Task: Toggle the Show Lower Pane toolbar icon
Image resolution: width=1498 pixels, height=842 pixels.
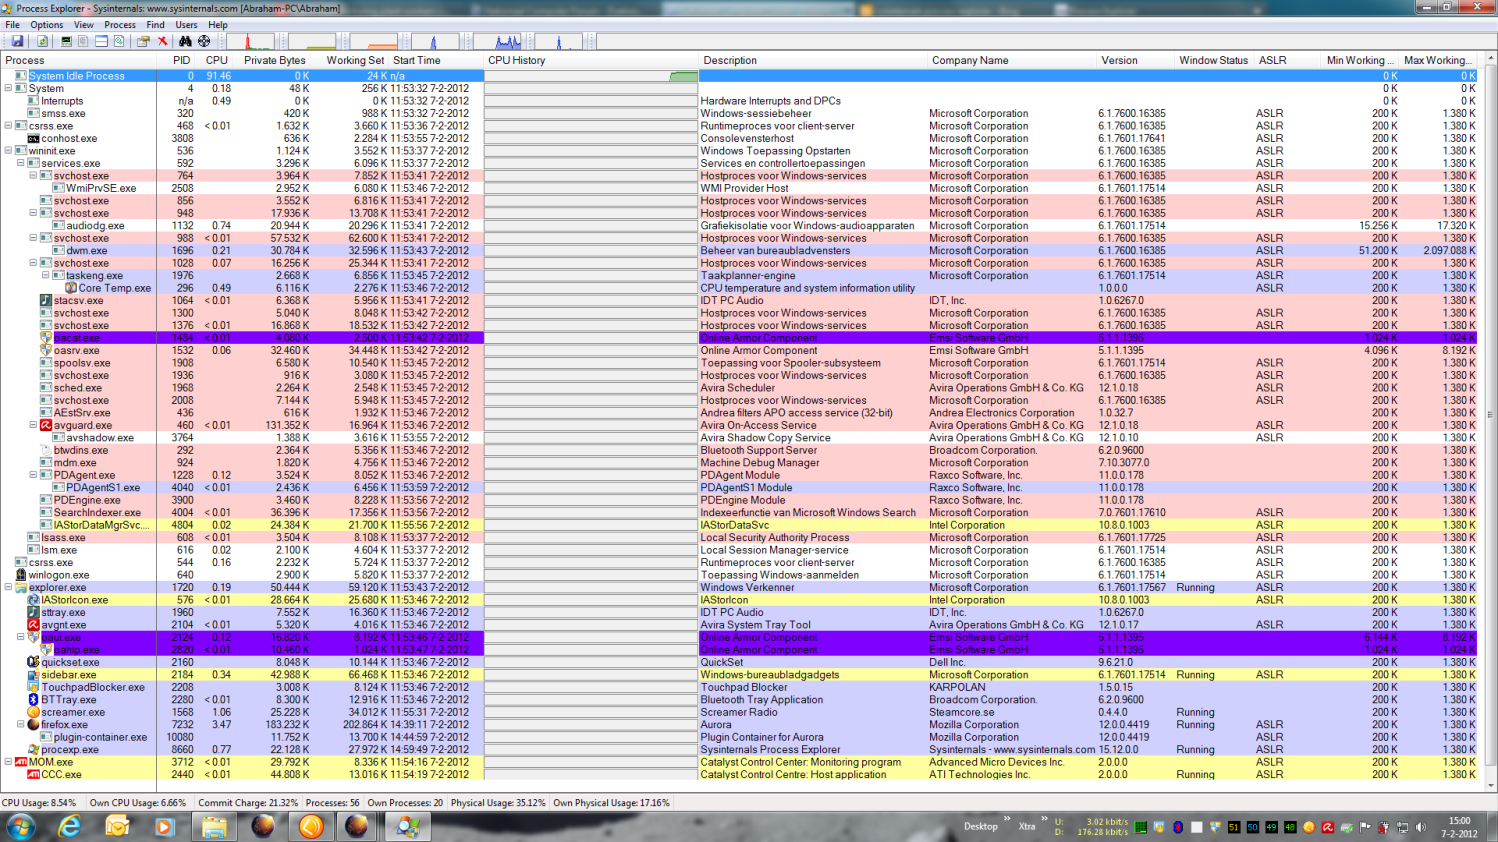Action: pos(101,41)
